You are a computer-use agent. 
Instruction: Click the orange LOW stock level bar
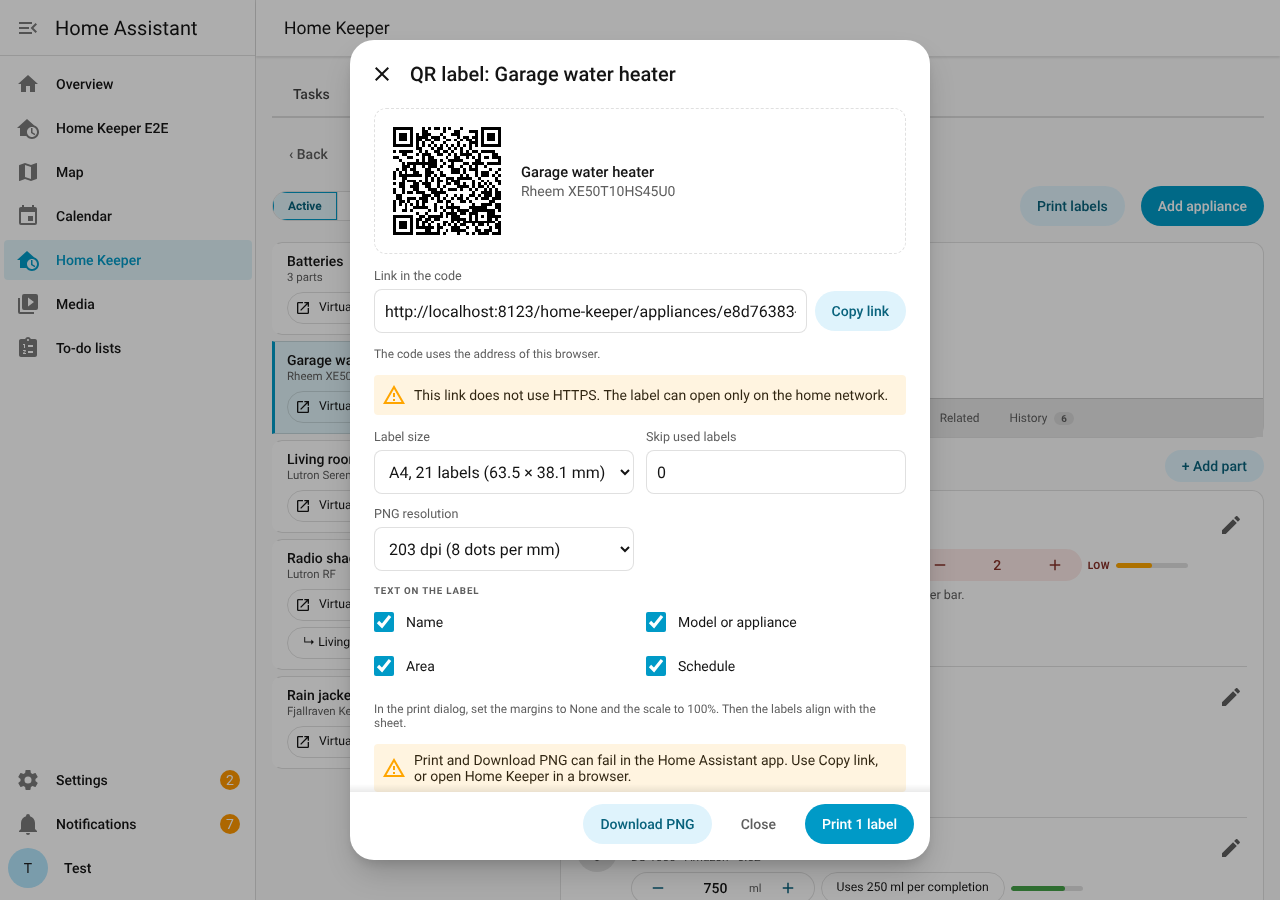coord(1151,566)
